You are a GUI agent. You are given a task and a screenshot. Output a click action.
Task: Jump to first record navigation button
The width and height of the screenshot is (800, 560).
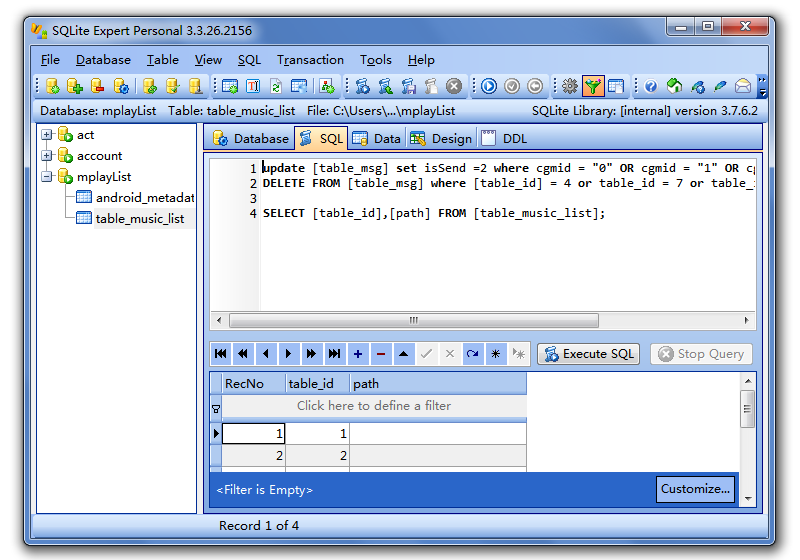pos(221,353)
